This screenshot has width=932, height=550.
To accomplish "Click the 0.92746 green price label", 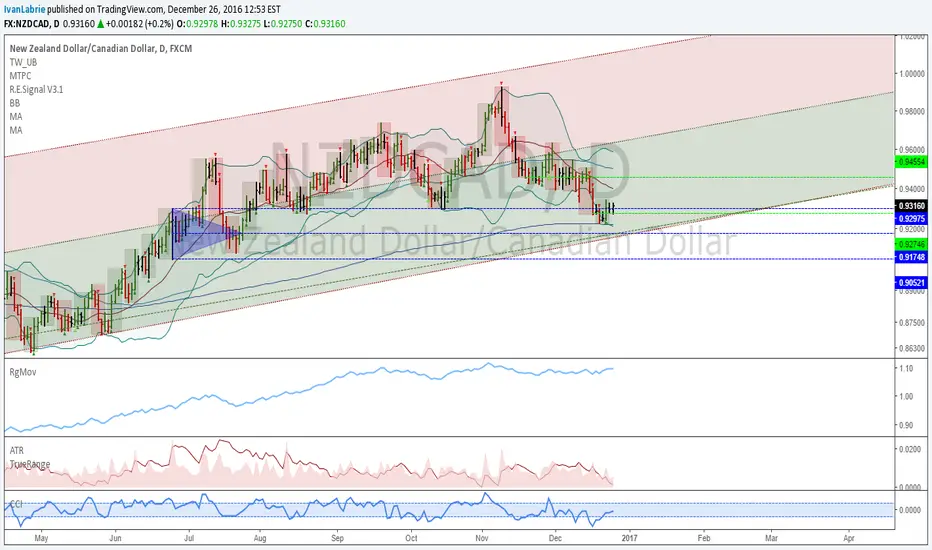I will (x=911, y=244).
